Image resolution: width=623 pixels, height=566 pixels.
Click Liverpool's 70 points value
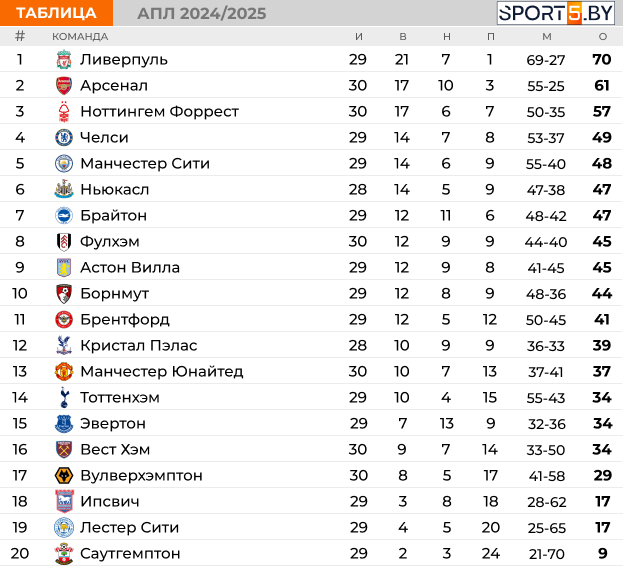(x=602, y=60)
